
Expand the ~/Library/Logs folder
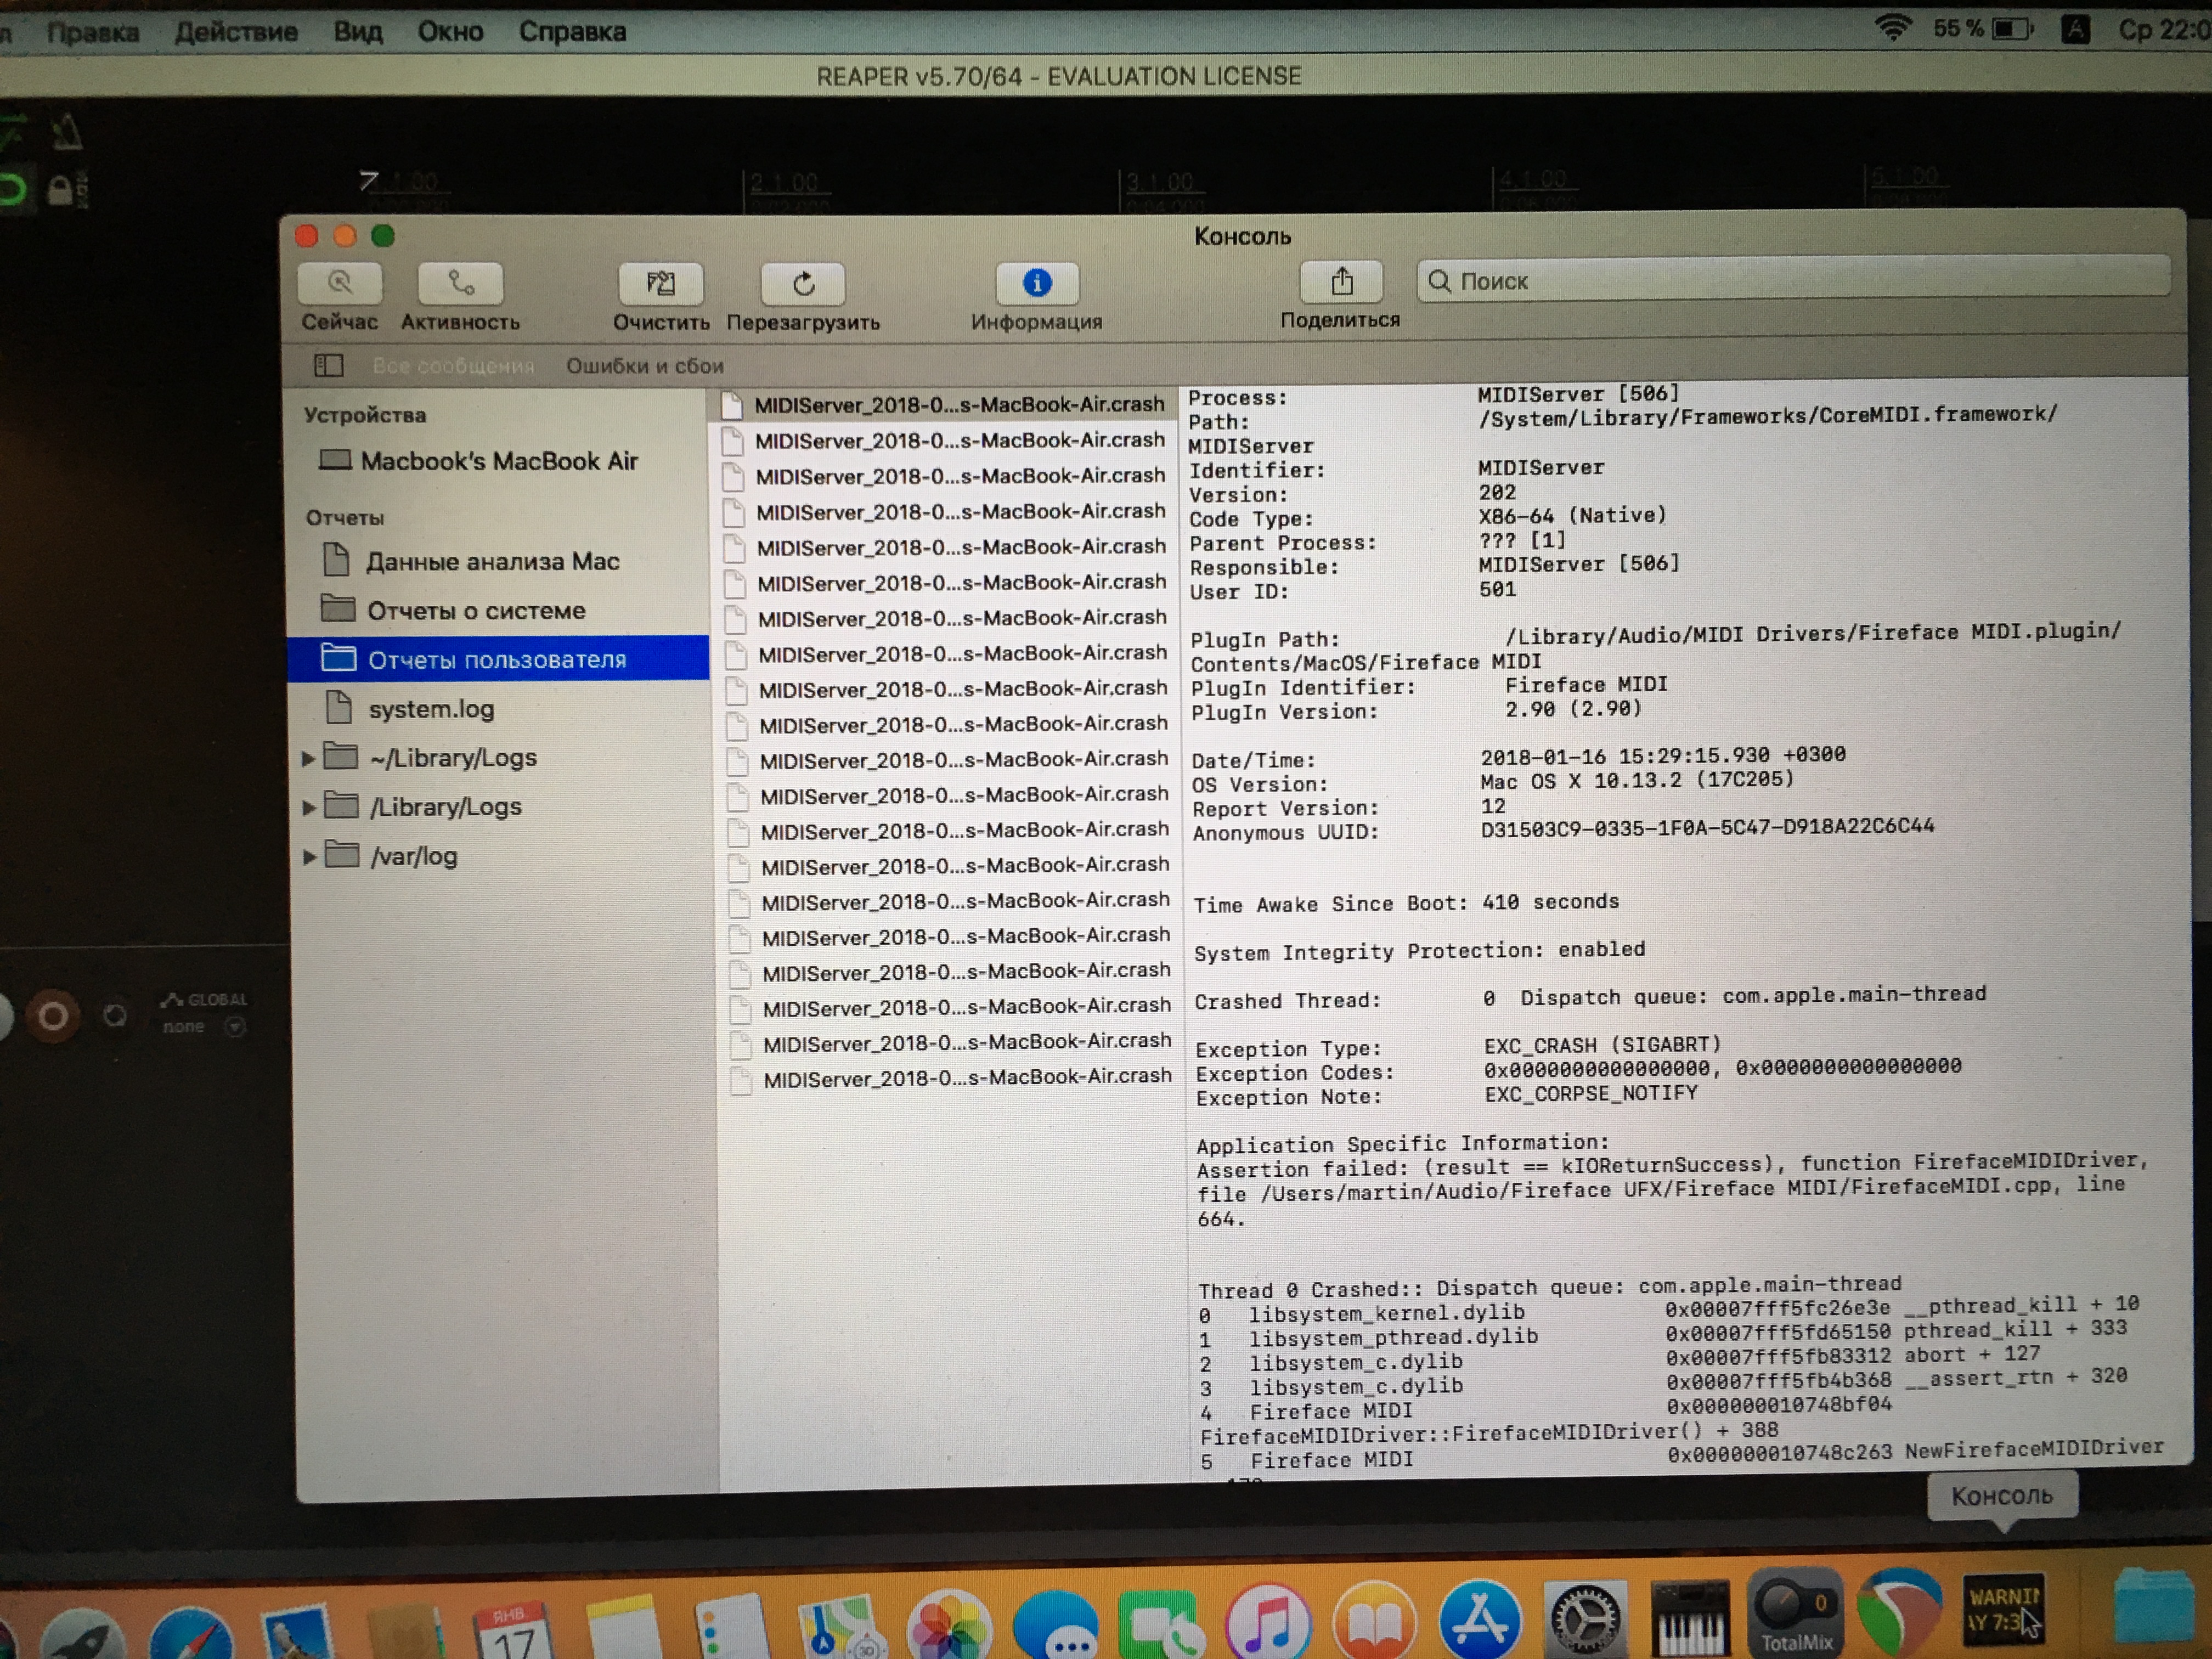click(x=309, y=759)
